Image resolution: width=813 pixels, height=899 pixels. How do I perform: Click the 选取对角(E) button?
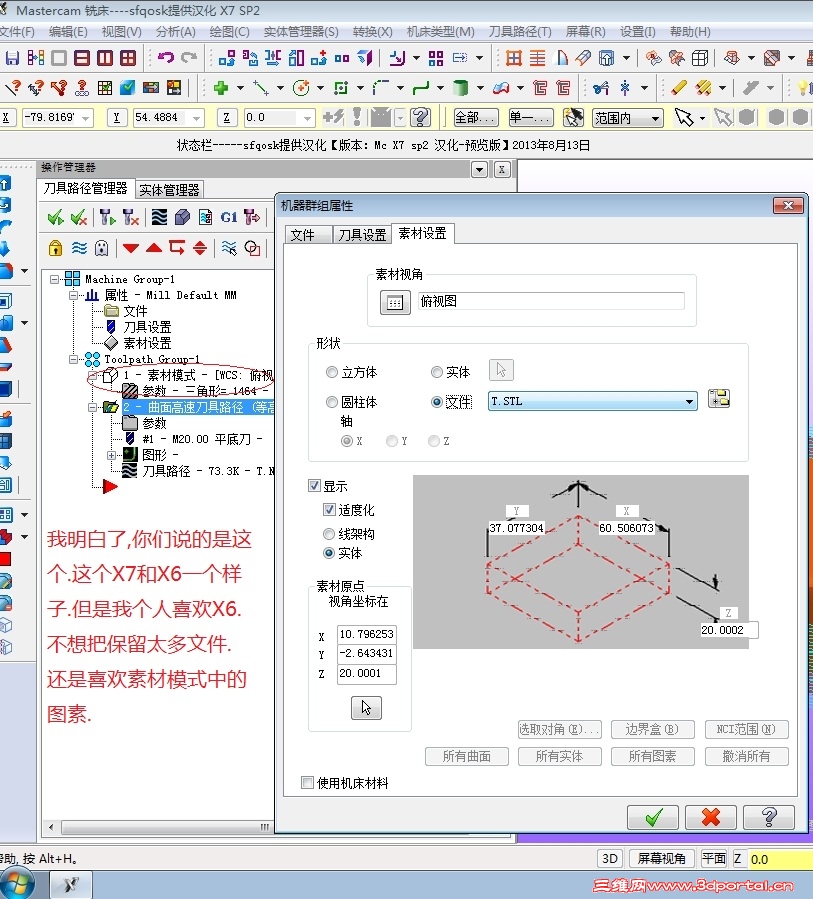tap(560, 729)
